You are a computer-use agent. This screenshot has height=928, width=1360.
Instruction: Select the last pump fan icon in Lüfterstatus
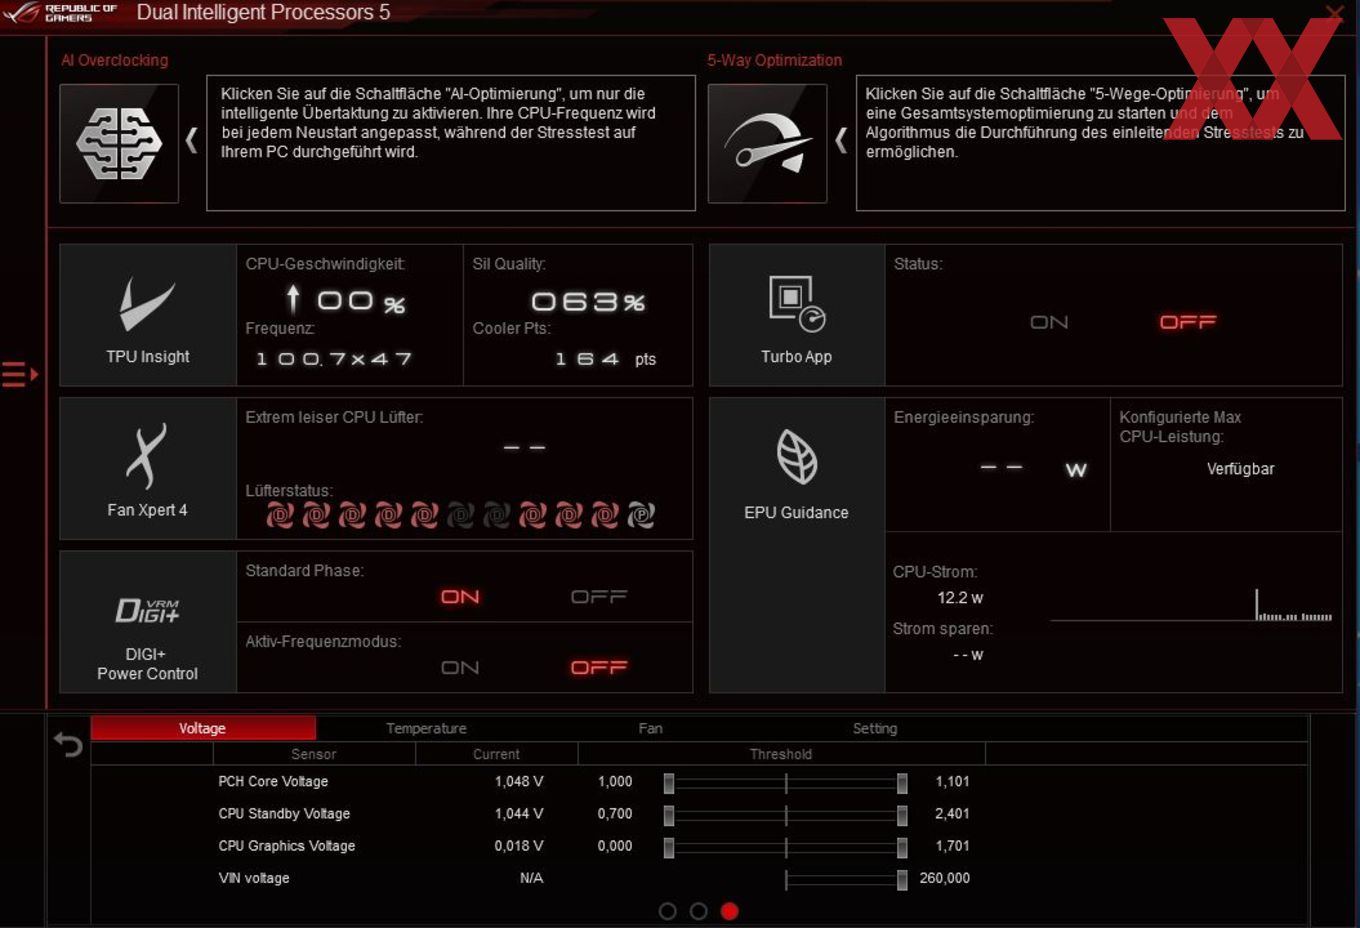[x=641, y=515]
